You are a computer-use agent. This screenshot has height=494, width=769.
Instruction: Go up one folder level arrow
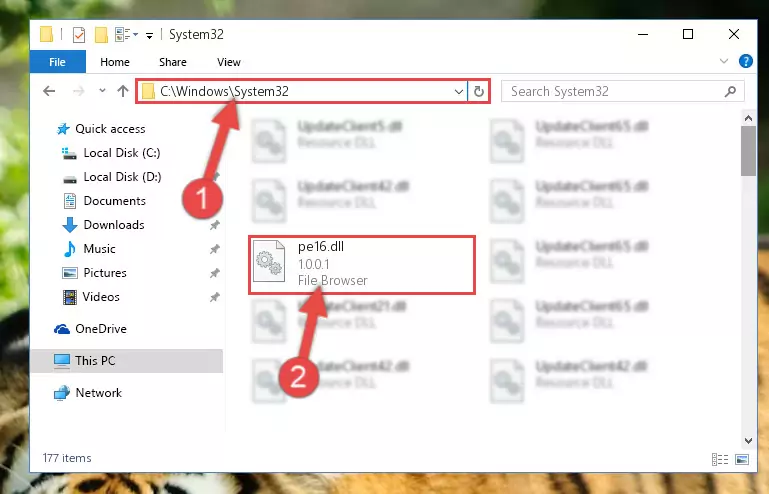(x=123, y=91)
